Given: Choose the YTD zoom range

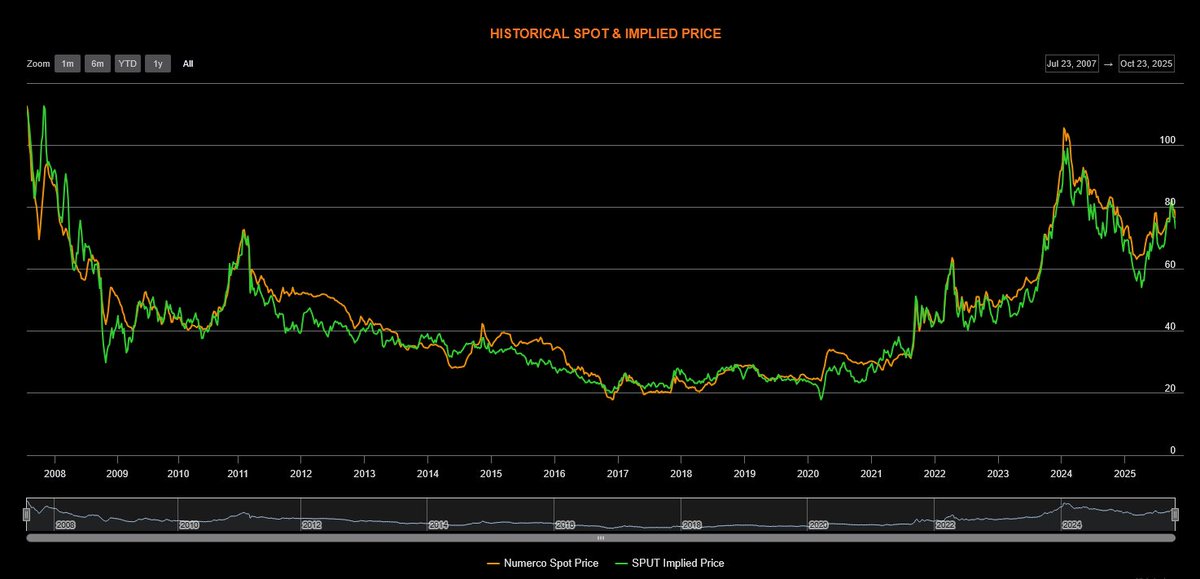Looking at the screenshot, I should (127, 64).
